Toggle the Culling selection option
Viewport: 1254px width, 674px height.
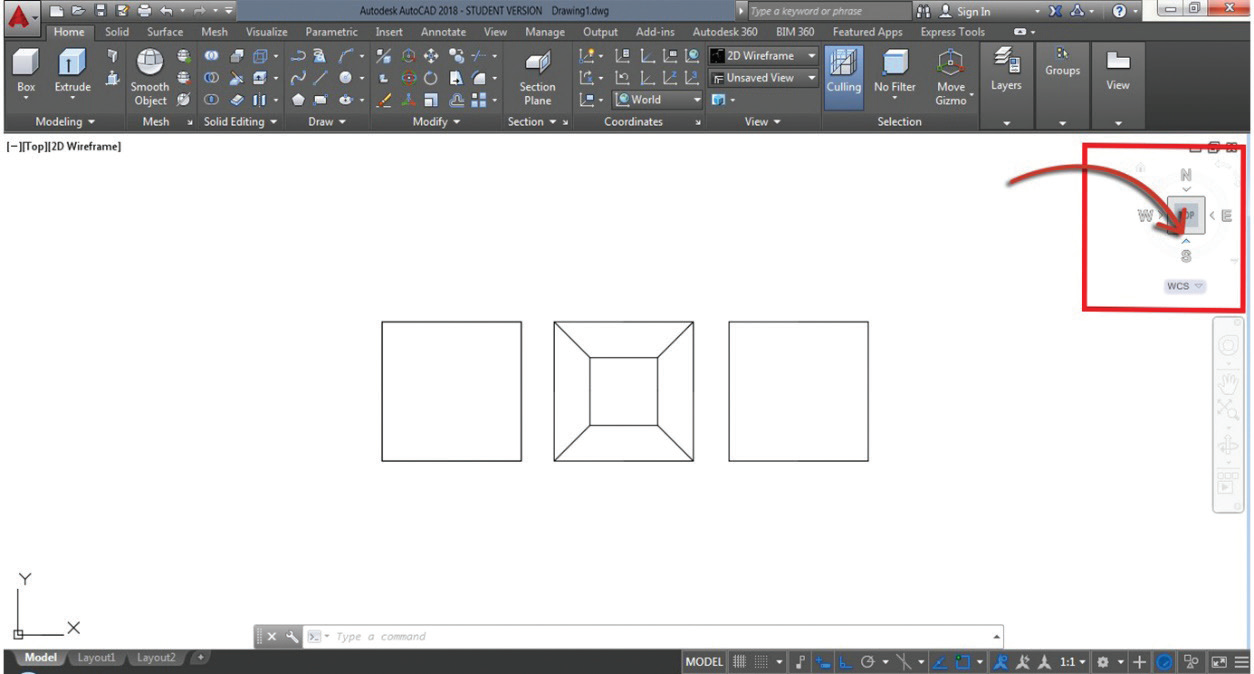(843, 72)
